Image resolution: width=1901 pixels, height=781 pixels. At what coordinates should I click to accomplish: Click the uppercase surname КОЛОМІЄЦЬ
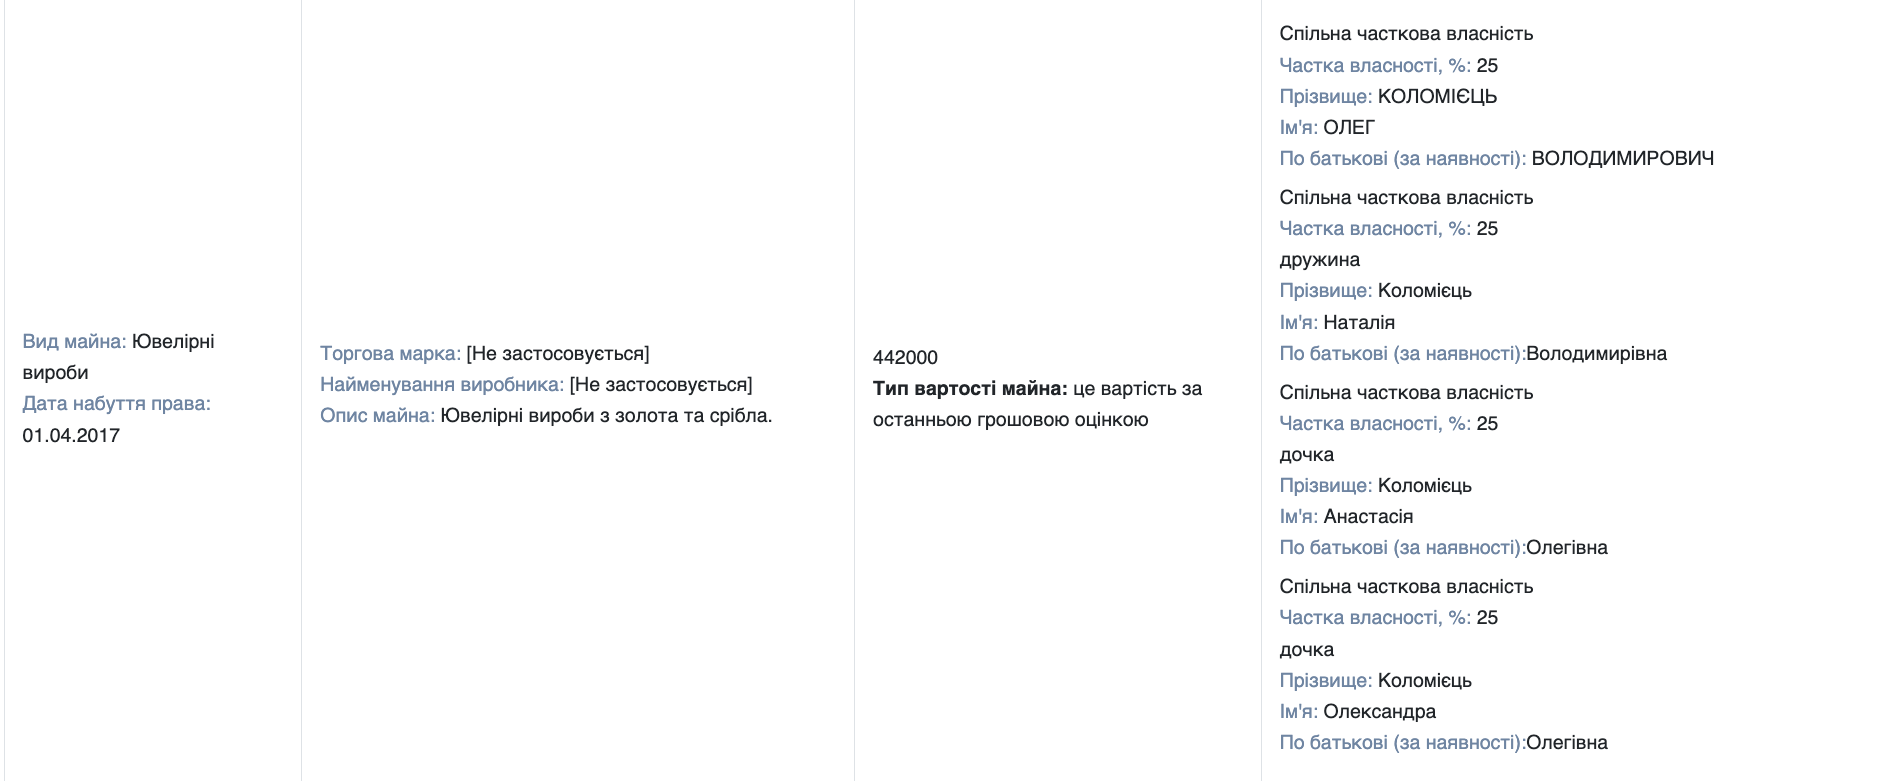point(1437,97)
